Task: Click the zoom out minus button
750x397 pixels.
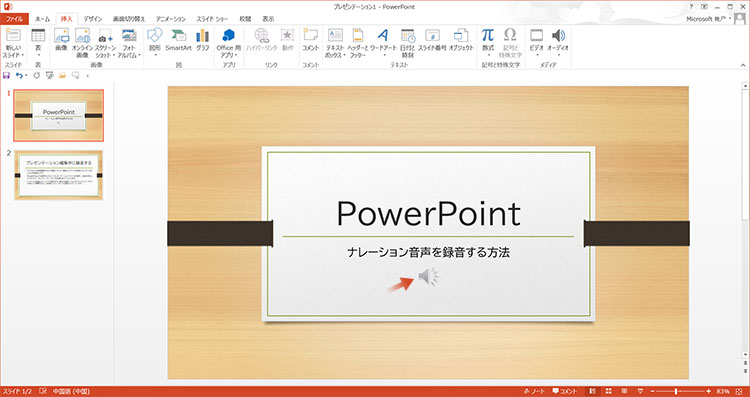Action: pyautogui.click(x=652, y=391)
